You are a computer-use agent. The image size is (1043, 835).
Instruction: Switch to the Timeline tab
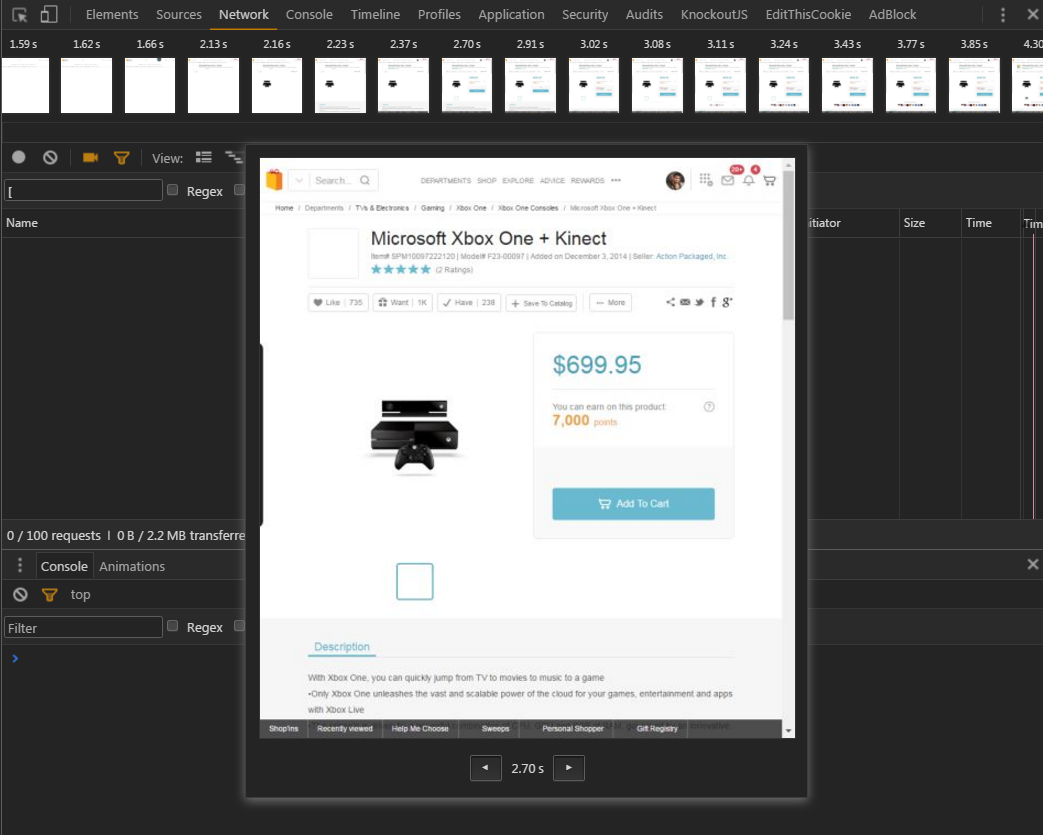coord(375,15)
